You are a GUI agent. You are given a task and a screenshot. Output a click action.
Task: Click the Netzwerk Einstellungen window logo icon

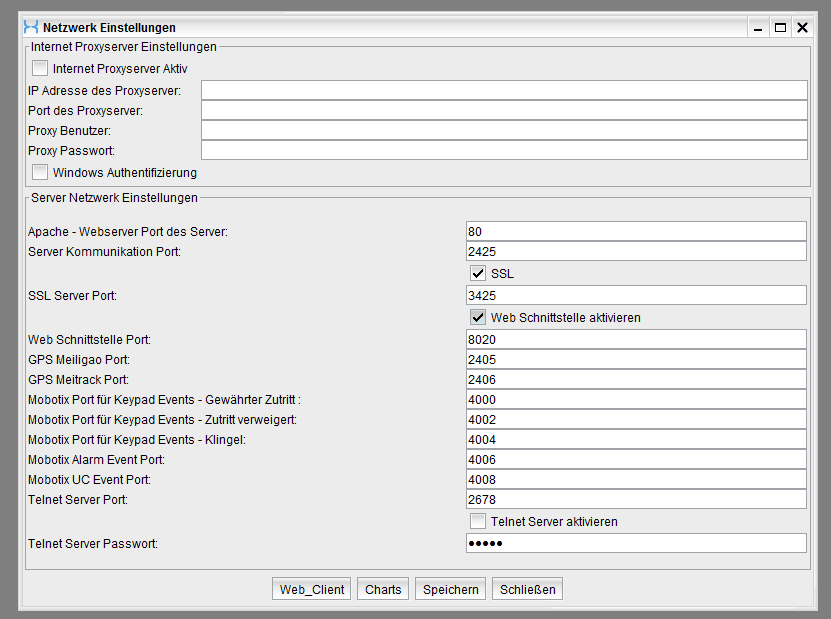tap(31, 28)
